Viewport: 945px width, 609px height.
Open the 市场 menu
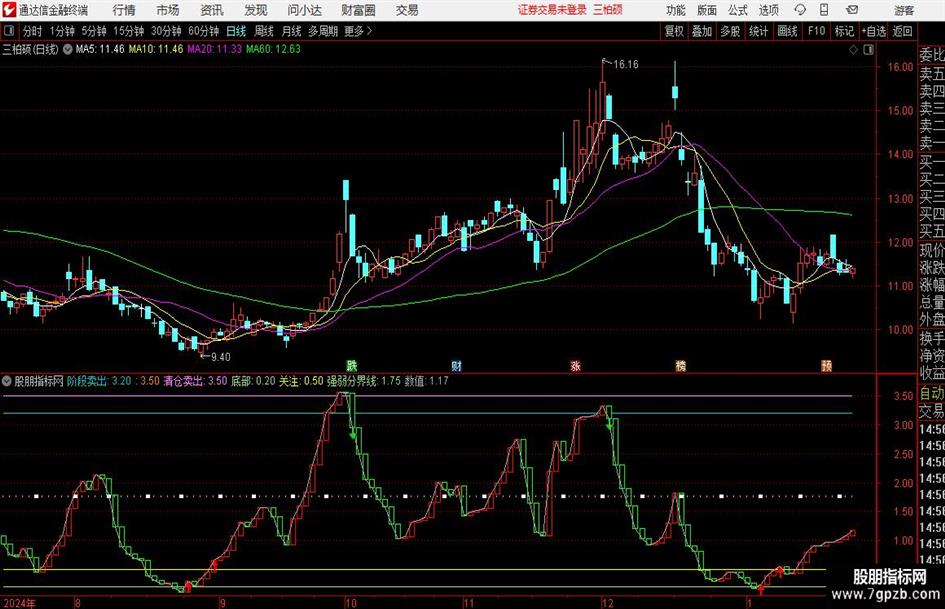click(168, 10)
